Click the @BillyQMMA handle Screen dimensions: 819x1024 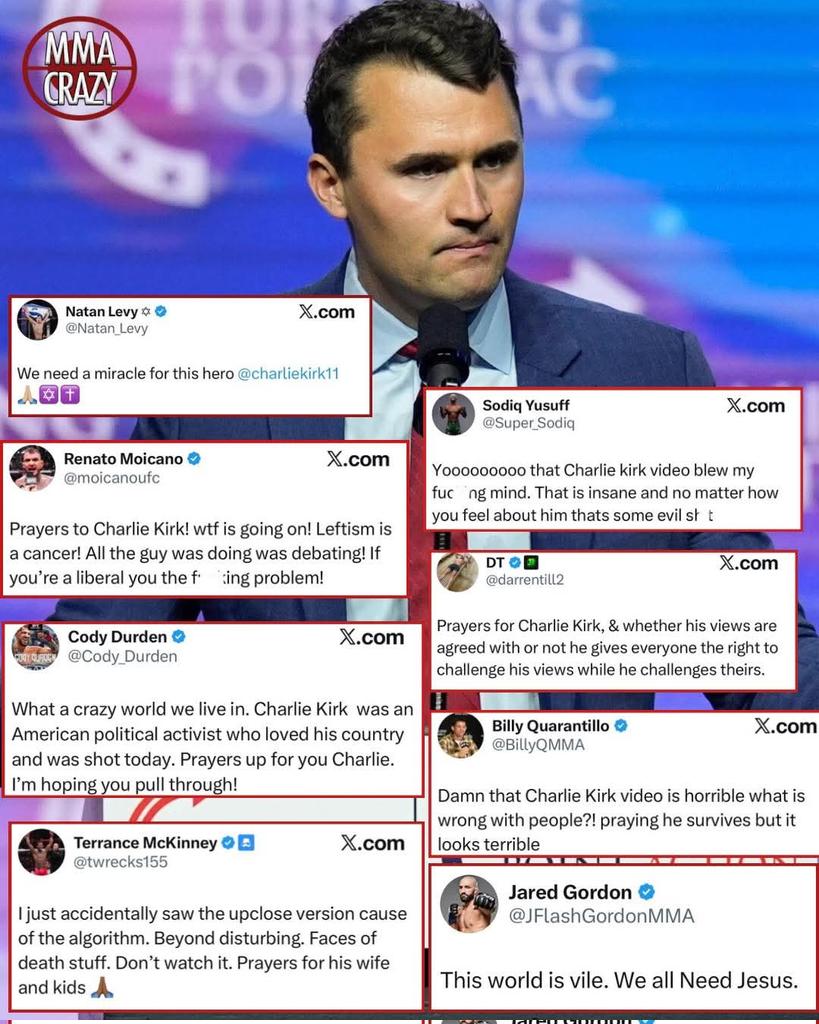pos(538,745)
